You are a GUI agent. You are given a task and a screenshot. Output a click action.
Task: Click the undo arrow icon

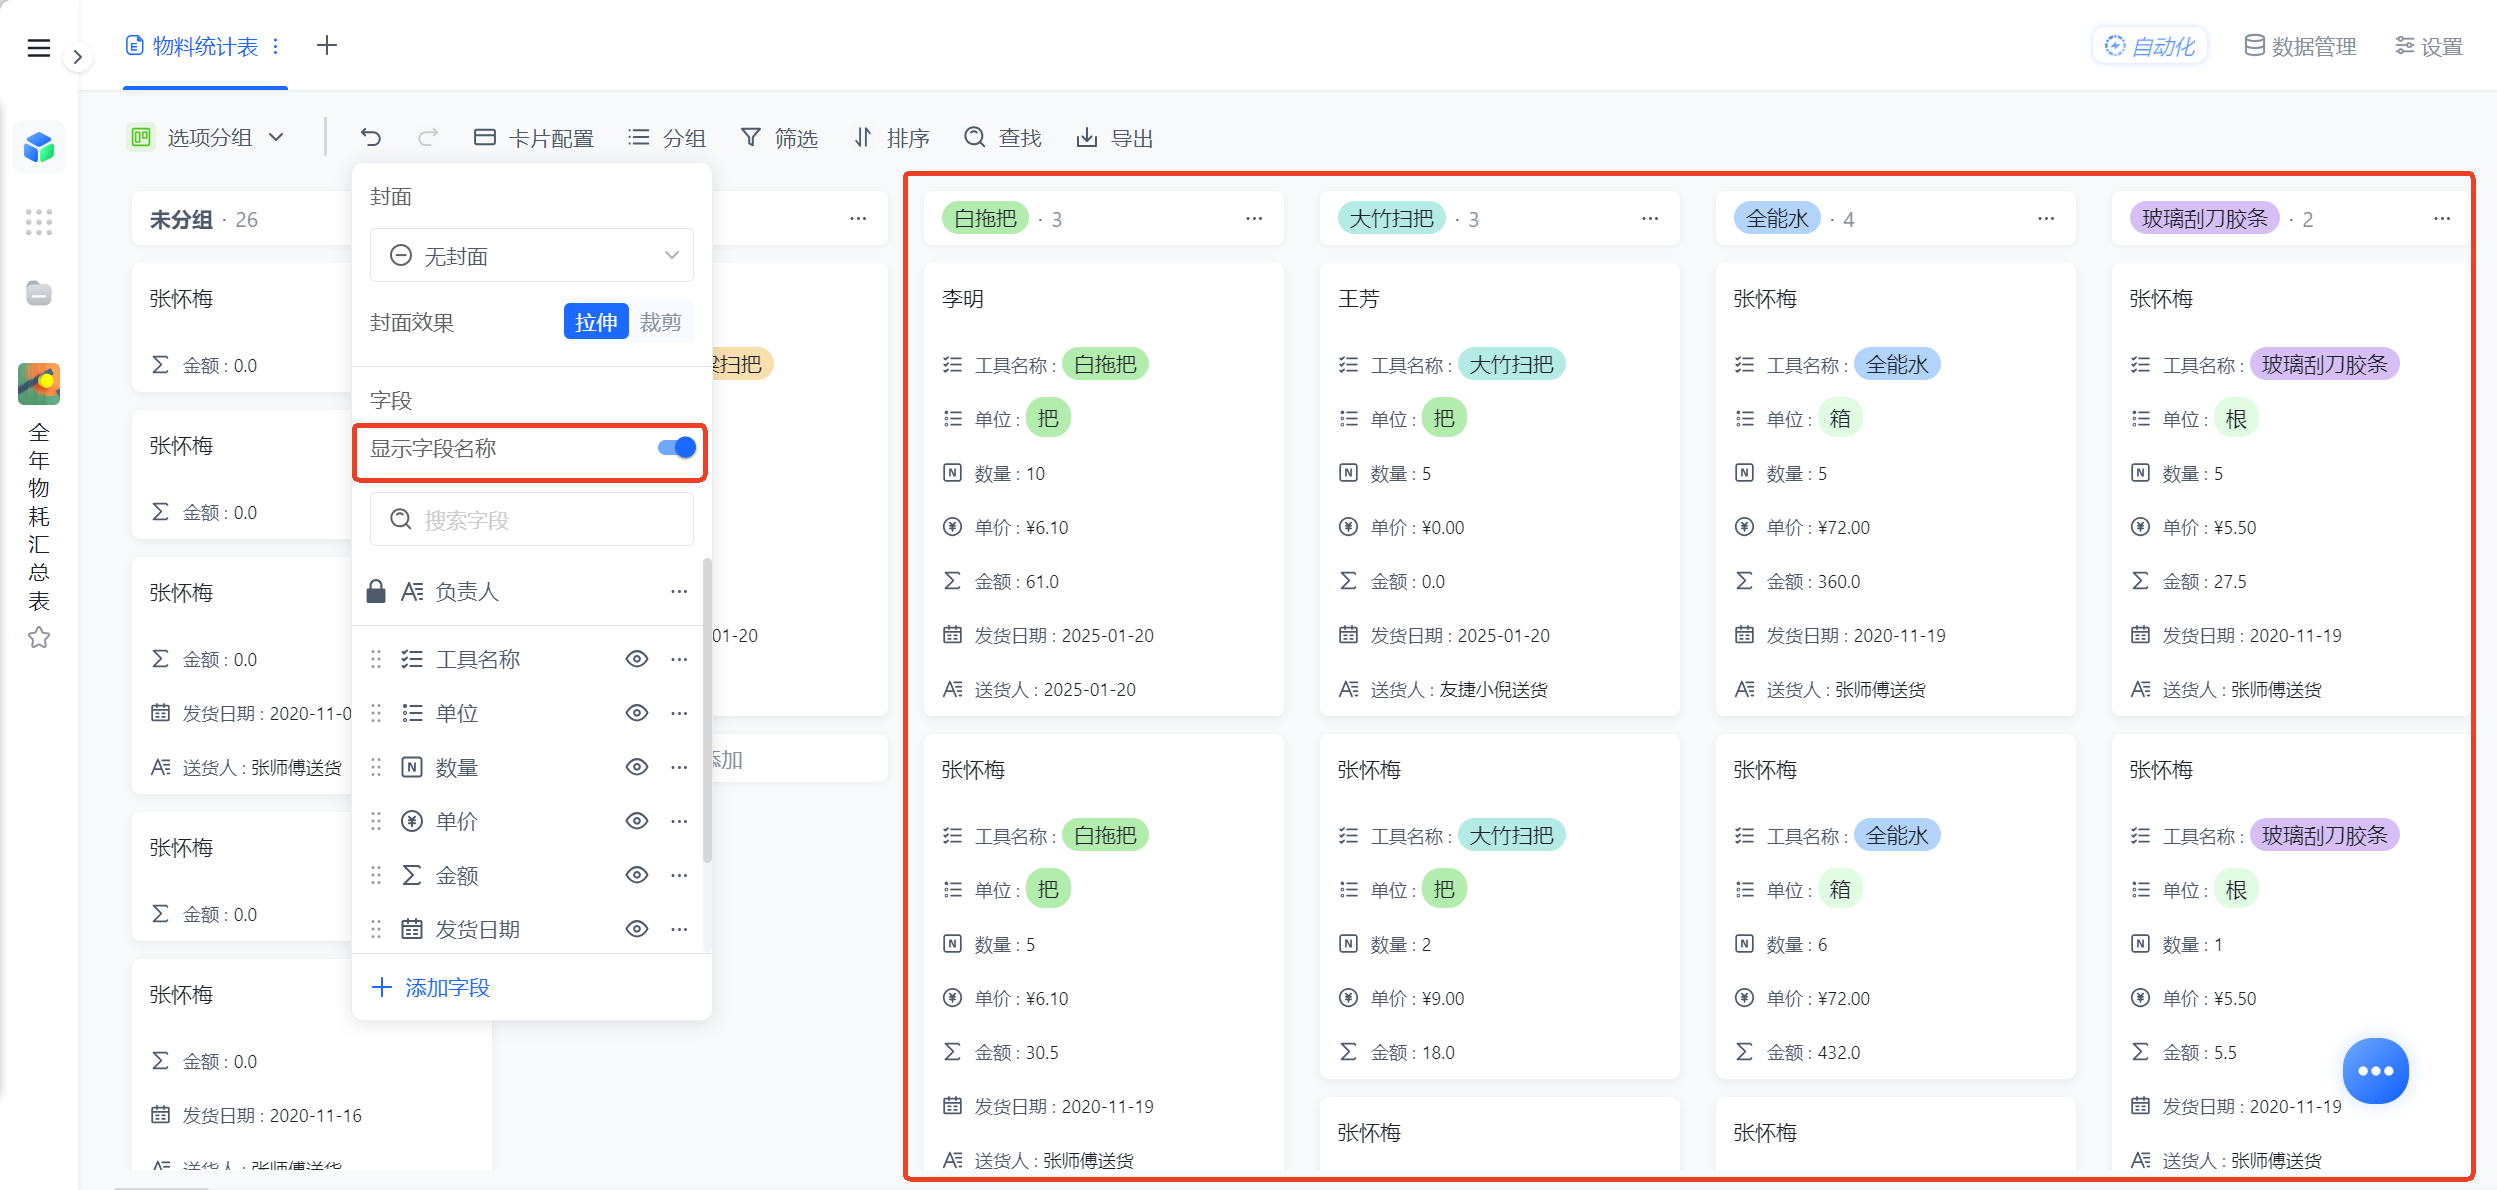[x=371, y=137]
